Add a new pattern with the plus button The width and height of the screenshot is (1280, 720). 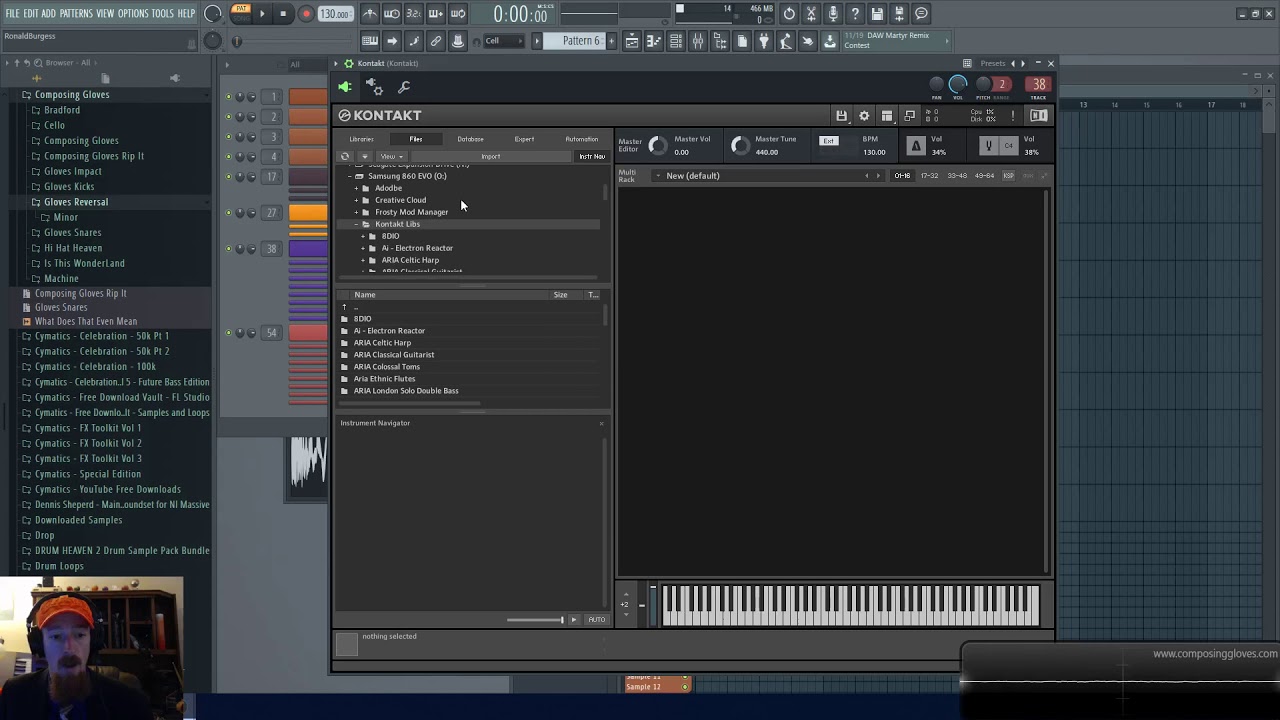[612, 41]
